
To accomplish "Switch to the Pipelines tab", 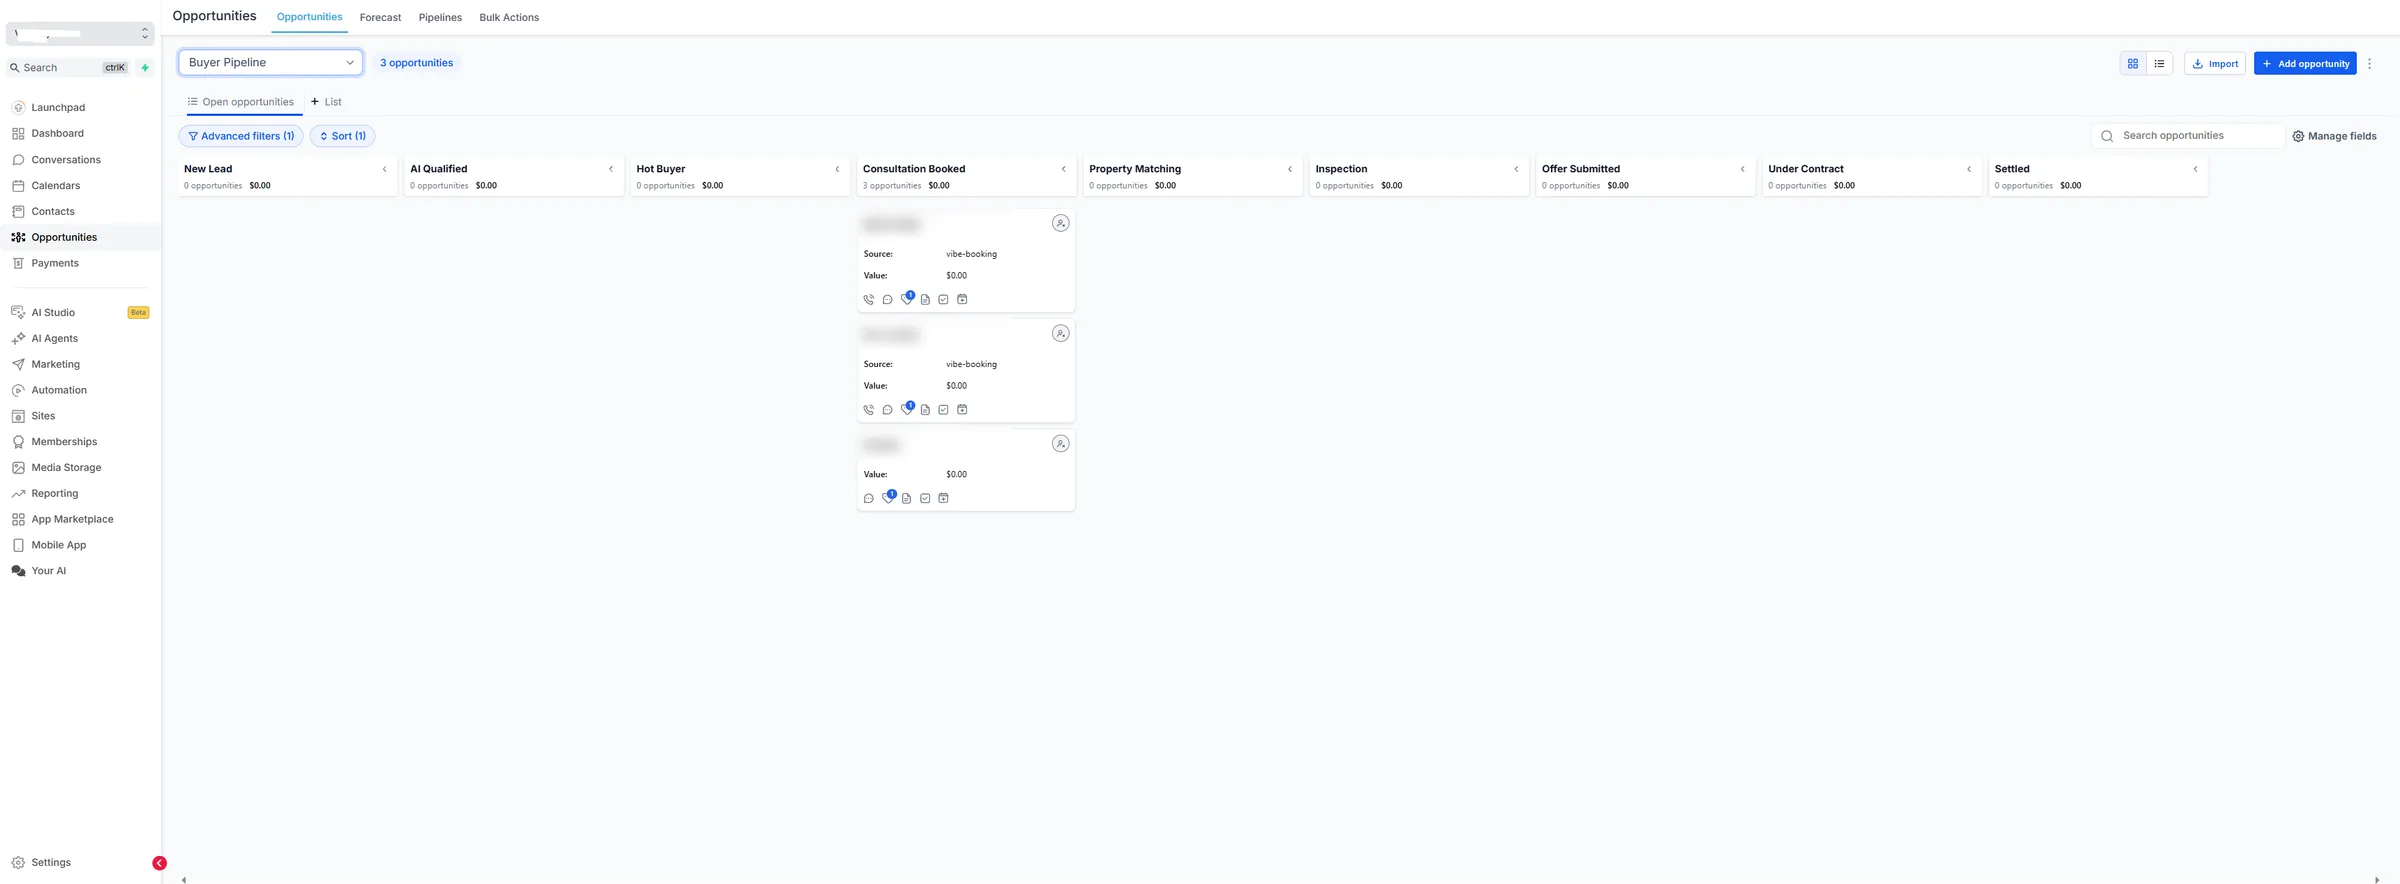I will (x=440, y=17).
